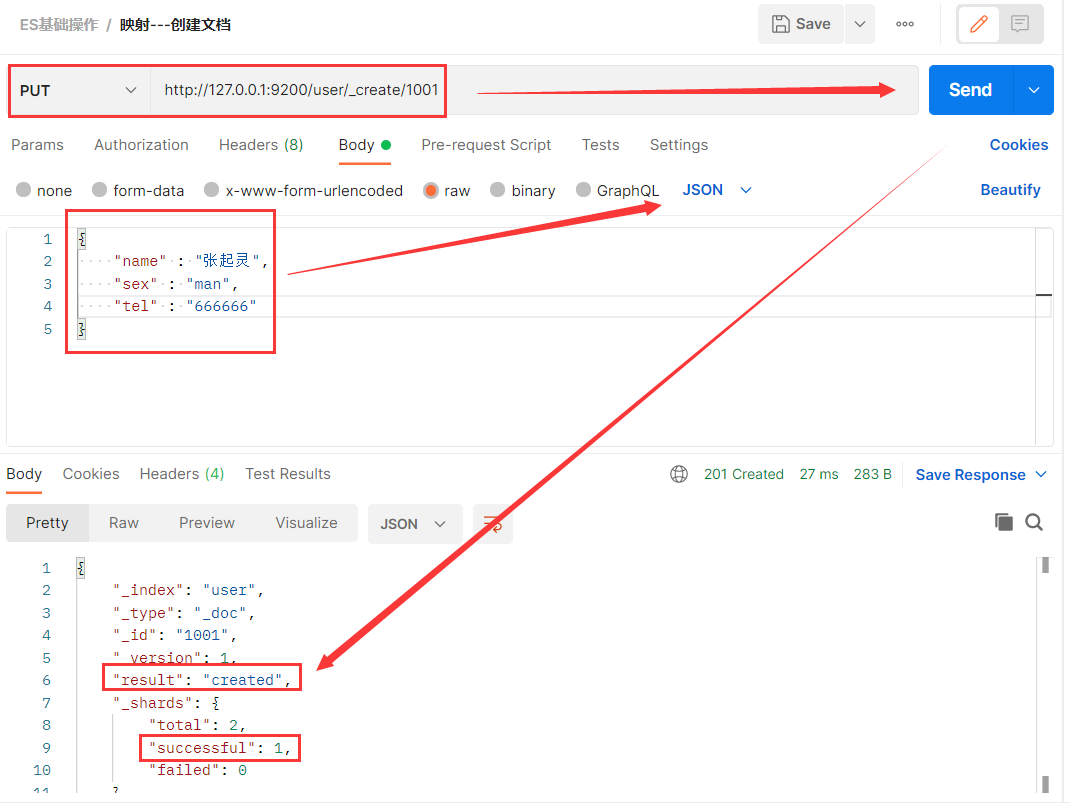Select the form-data body type
Screen dimensions: 1070x803
click(x=138, y=190)
